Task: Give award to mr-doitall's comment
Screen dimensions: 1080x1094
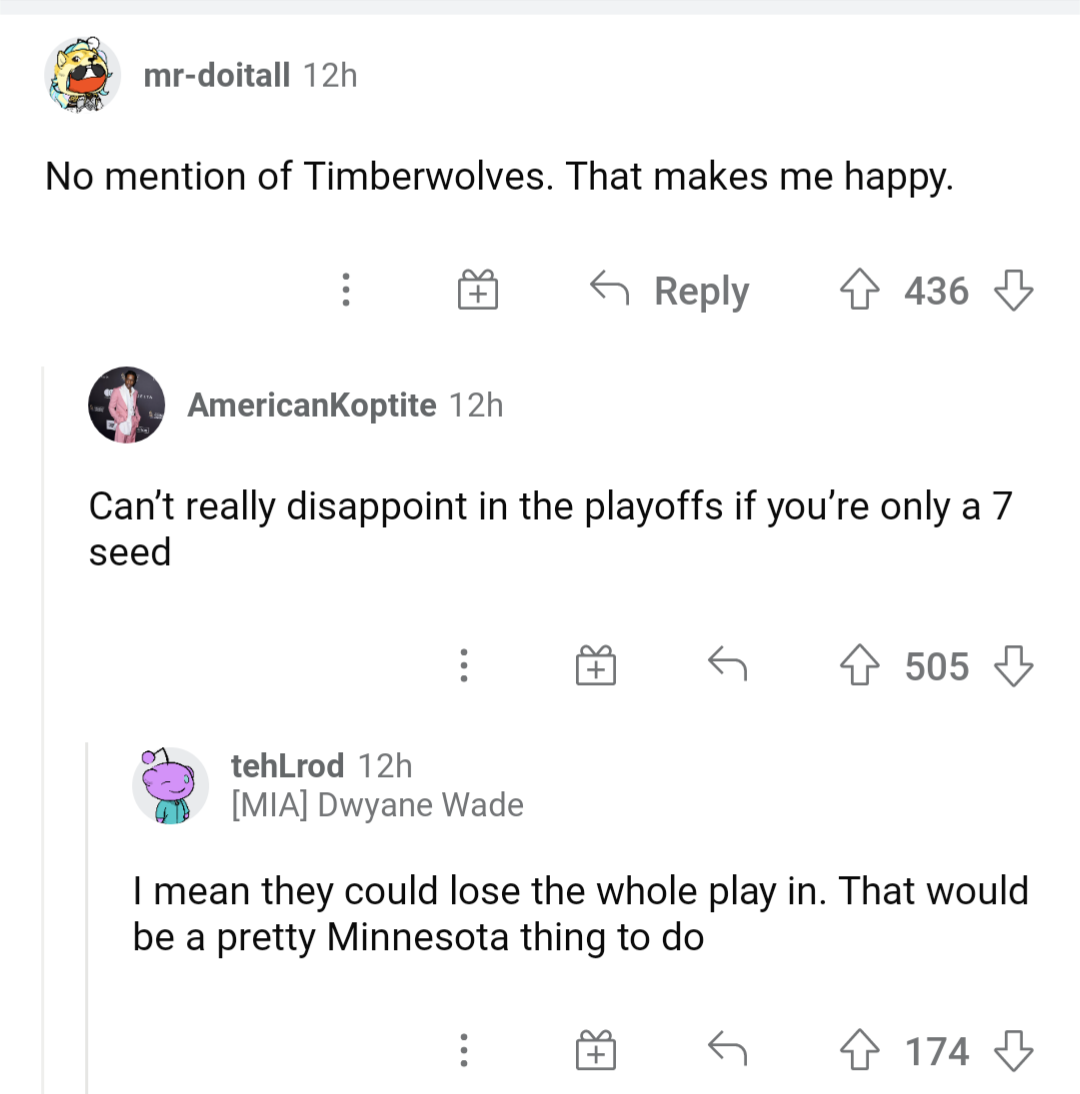Action: coord(478,291)
